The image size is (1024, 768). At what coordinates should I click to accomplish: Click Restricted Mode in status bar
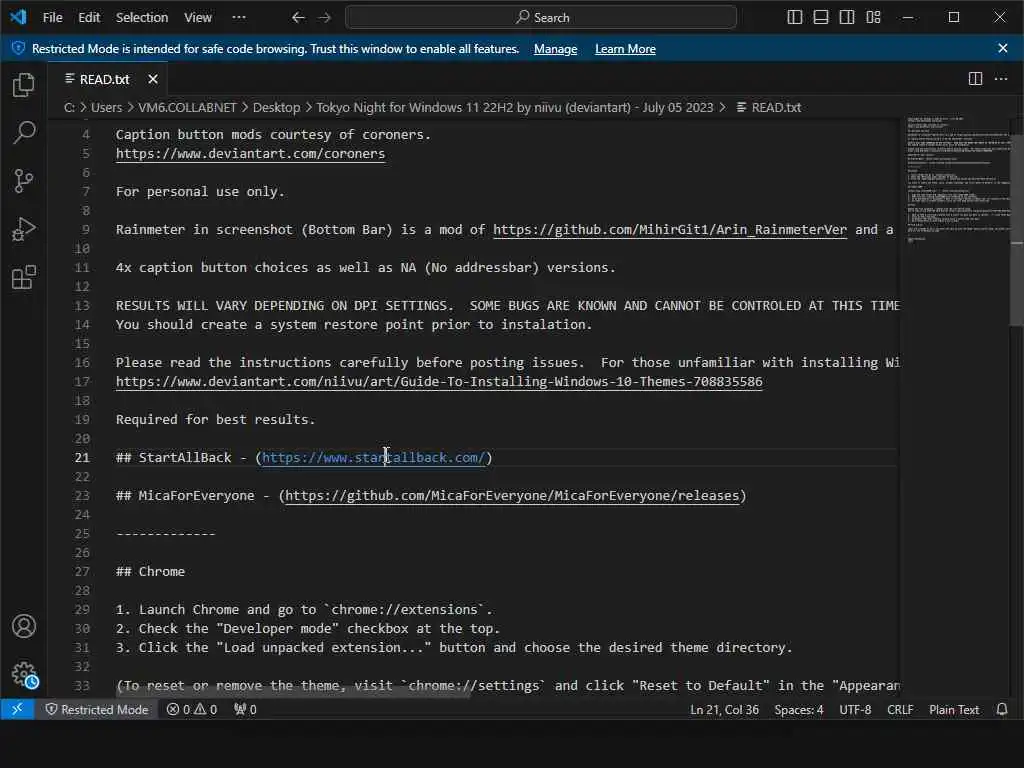point(97,709)
